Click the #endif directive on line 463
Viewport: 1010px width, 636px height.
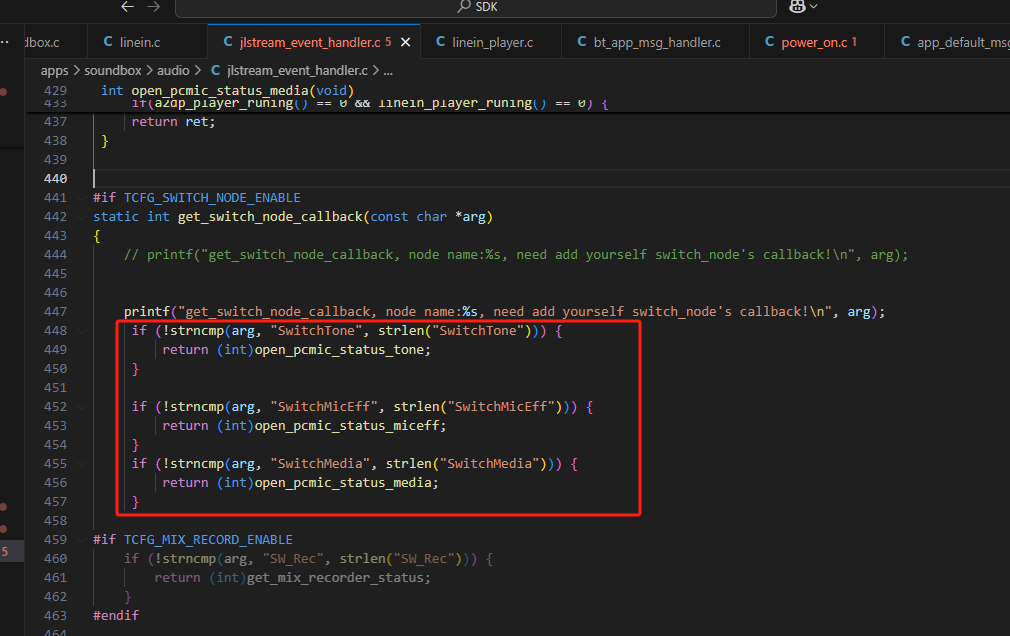coord(116,616)
